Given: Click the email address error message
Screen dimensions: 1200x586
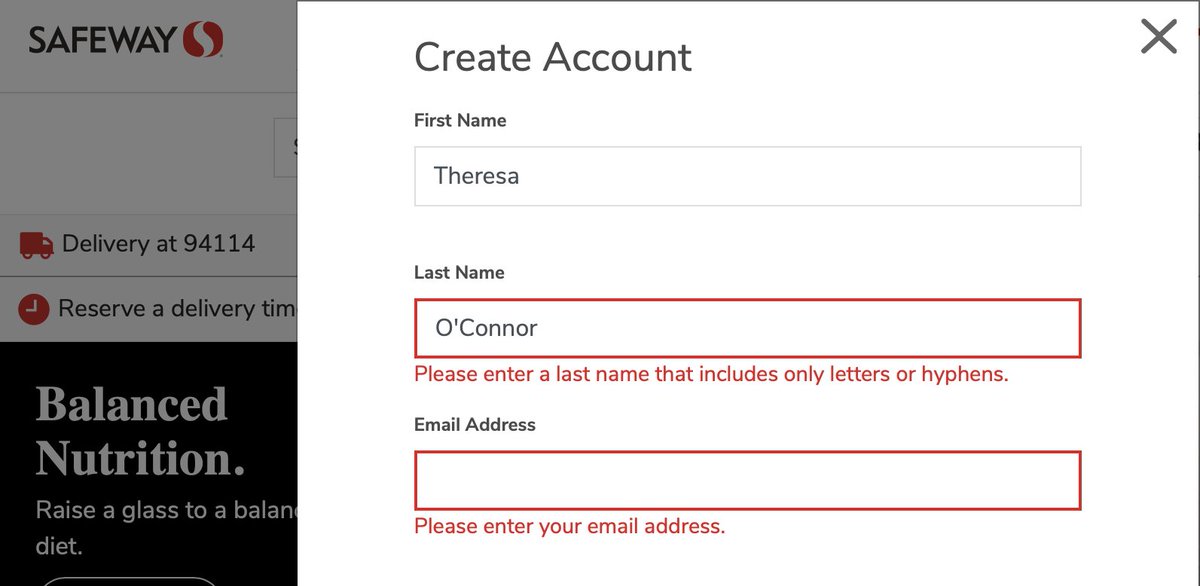Looking at the screenshot, I should (x=569, y=526).
